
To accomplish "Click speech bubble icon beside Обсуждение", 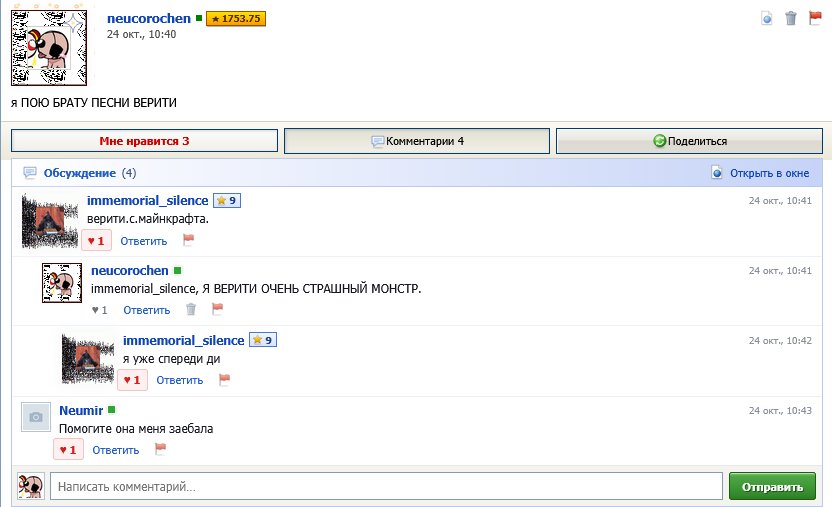I will click(30, 173).
